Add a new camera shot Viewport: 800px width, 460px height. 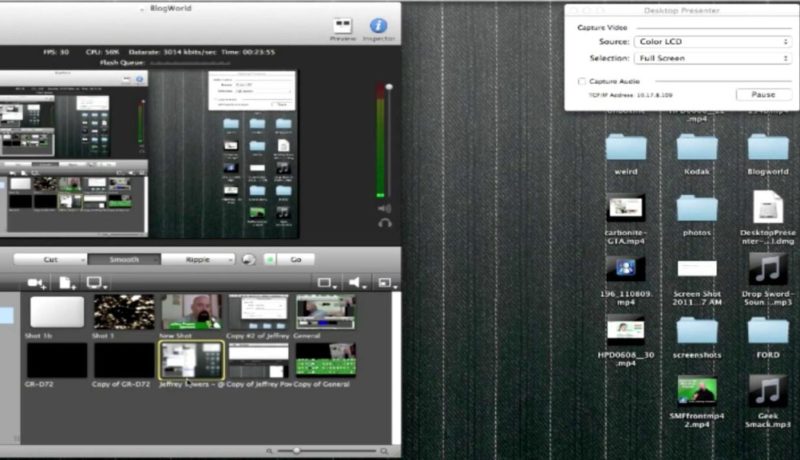37,283
